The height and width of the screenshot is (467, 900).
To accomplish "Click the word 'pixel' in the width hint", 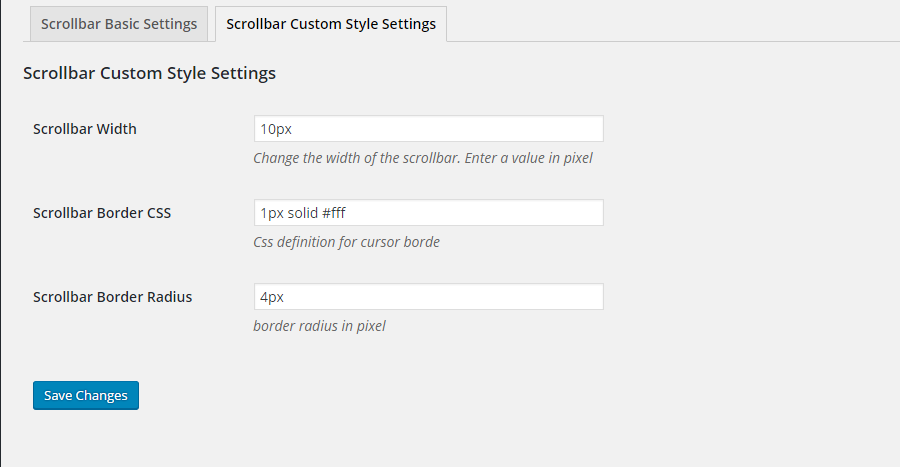I will point(577,158).
